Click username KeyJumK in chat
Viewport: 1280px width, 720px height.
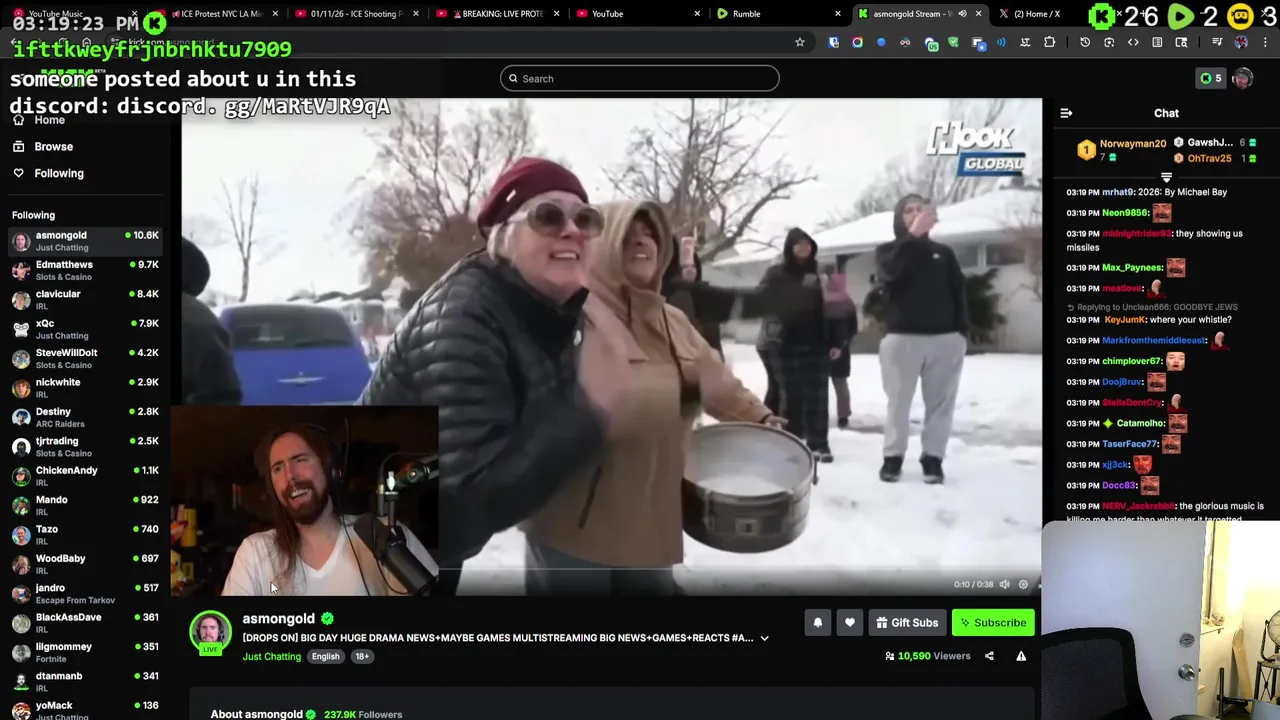(x=1125, y=320)
